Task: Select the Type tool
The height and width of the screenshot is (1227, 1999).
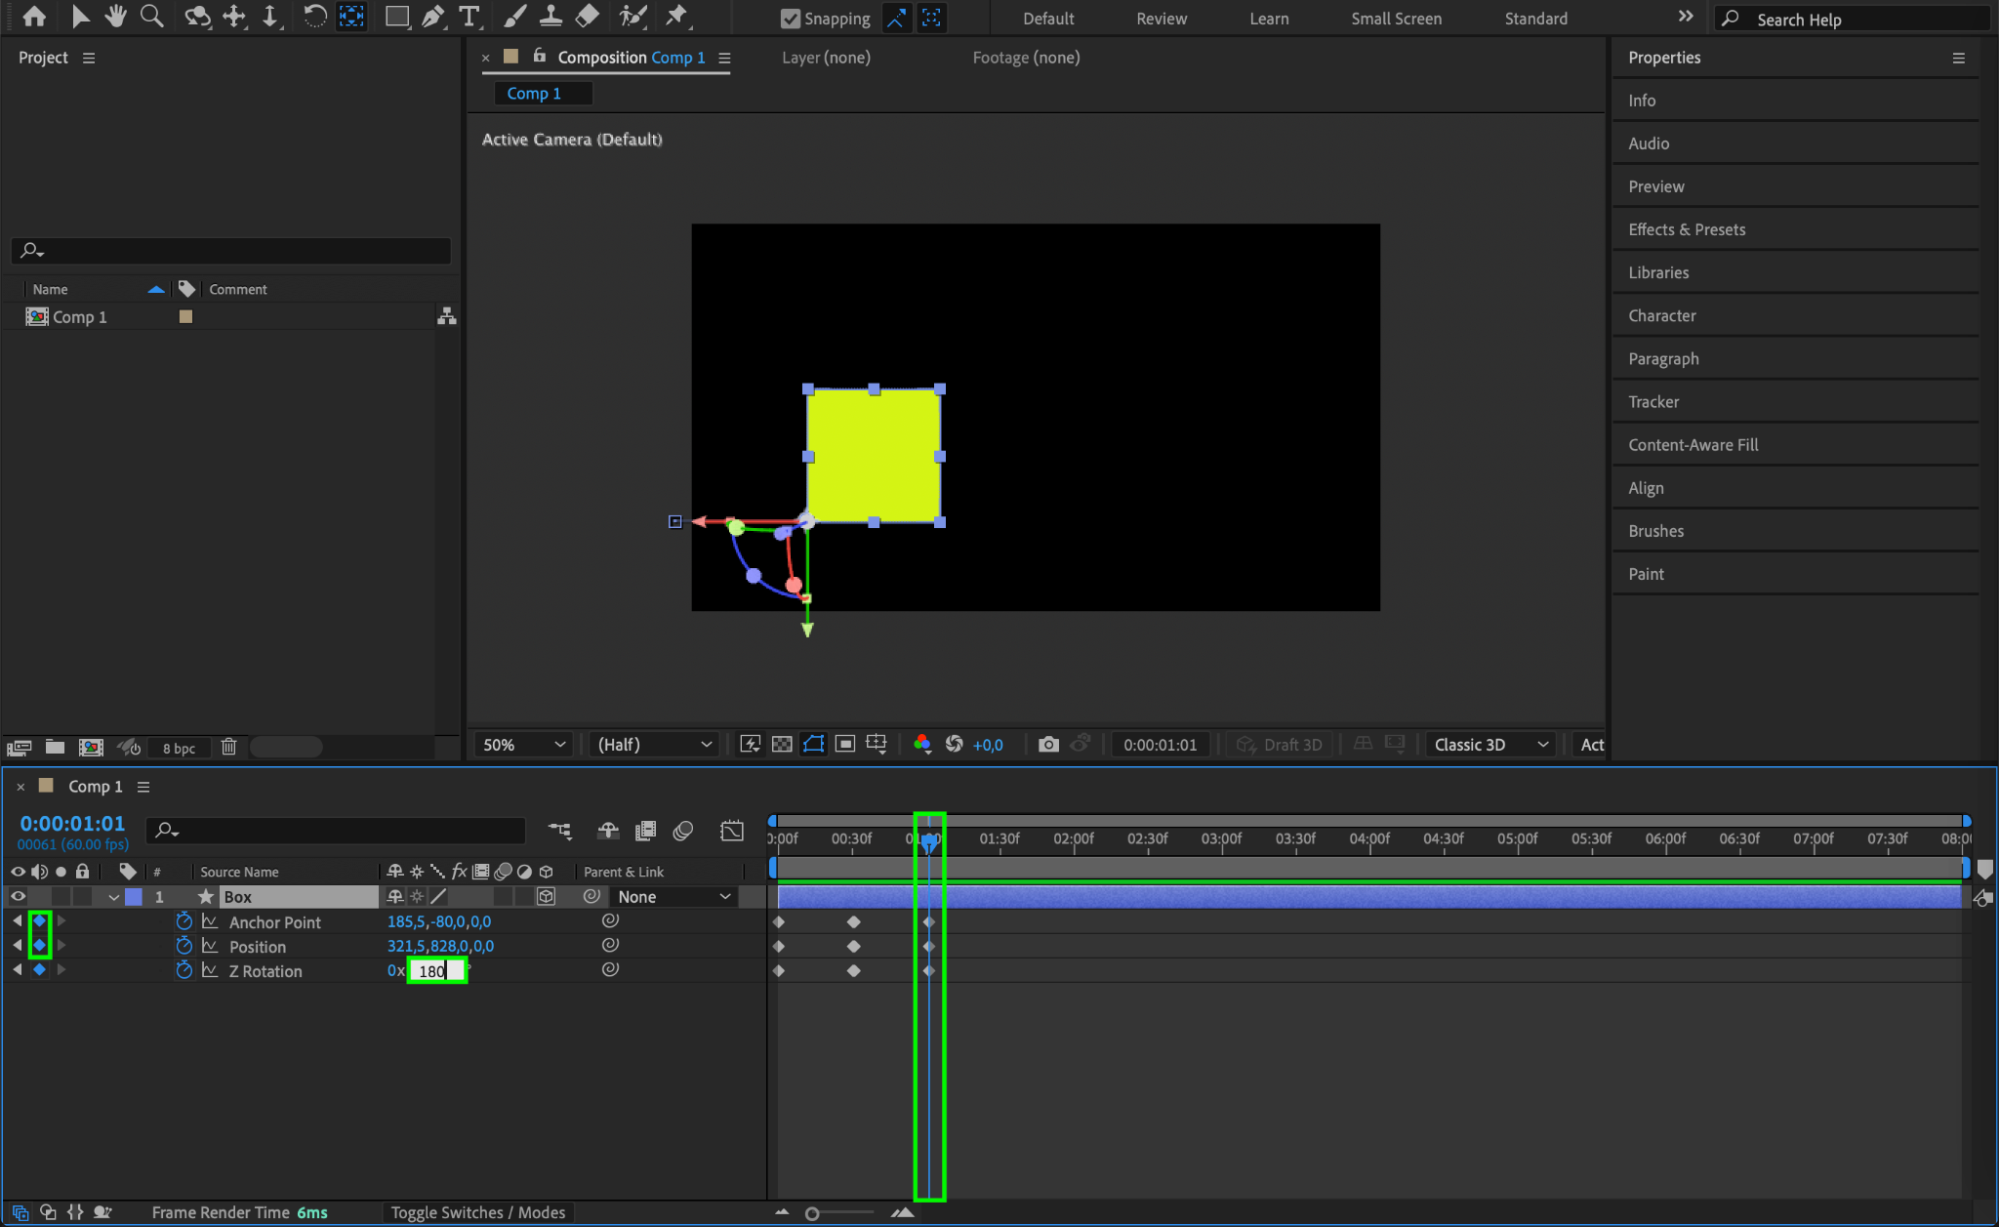Action: point(468,17)
